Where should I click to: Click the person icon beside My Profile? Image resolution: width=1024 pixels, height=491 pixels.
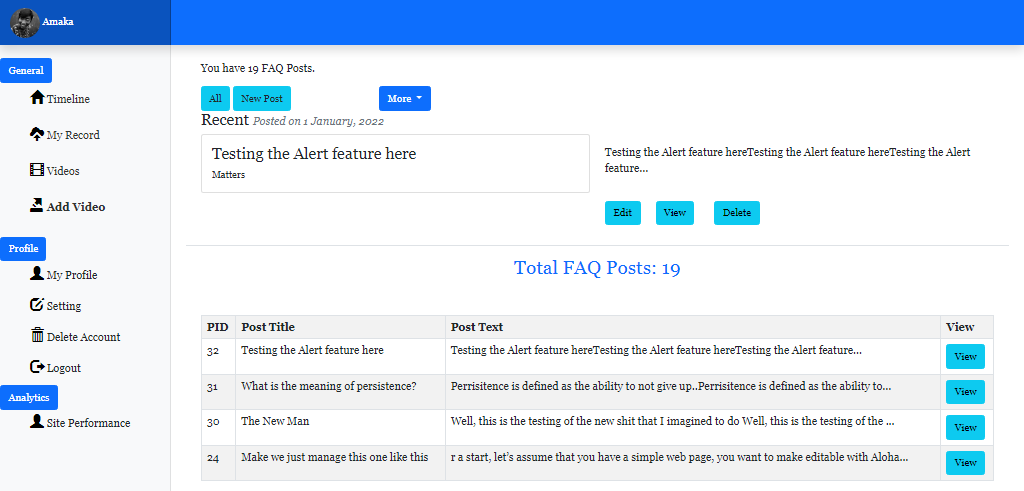37,274
